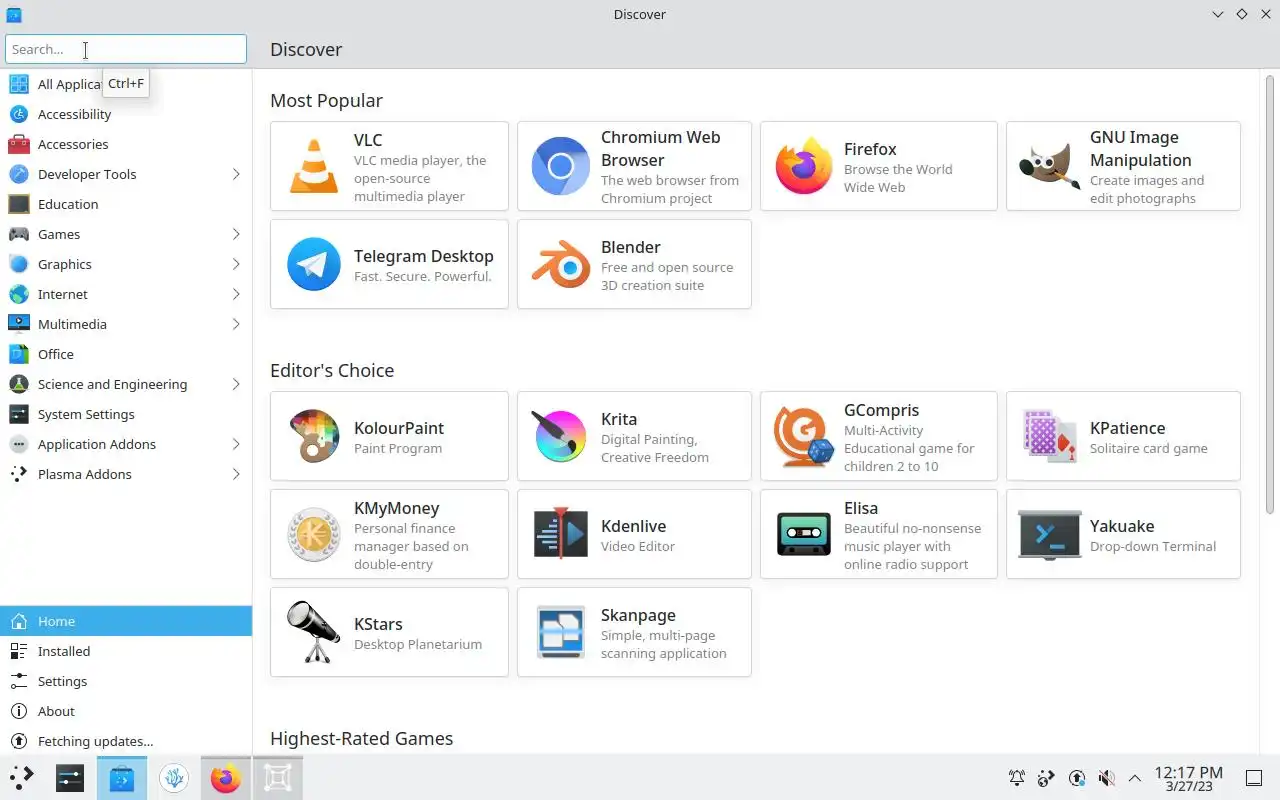Image resolution: width=1280 pixels, height=800 pixels.
Task: Open the Installed applications page
Action: tap(126, 651)
